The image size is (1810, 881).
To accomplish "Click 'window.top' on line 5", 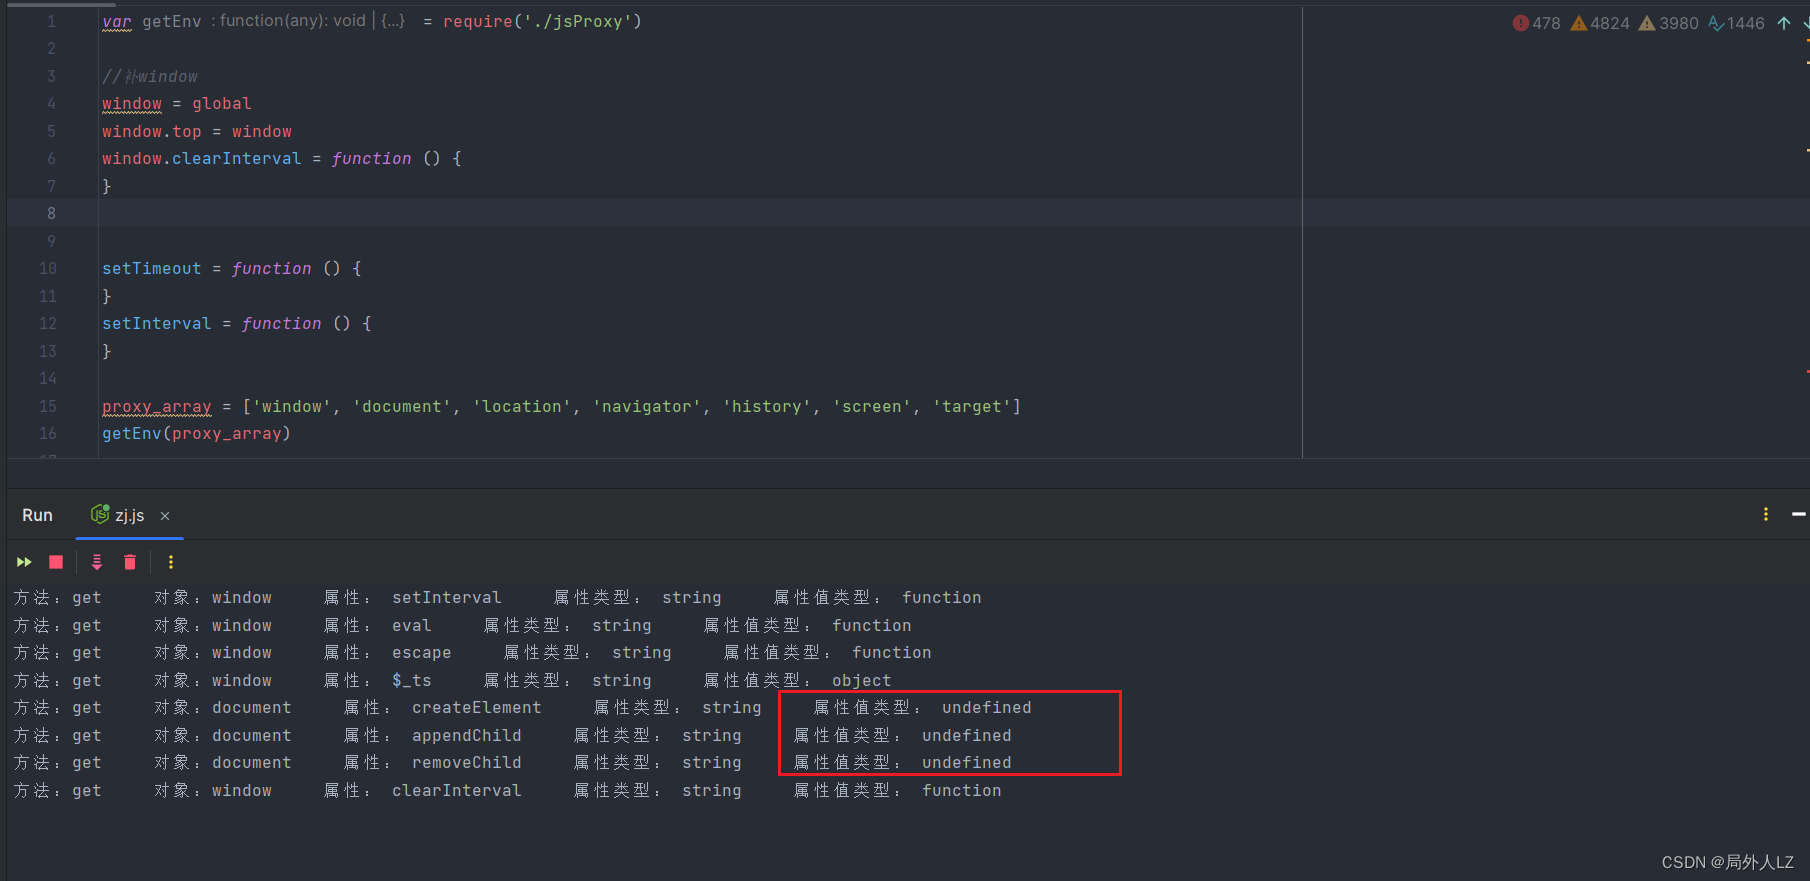I will pyautogui.click(x=152, y=131).
